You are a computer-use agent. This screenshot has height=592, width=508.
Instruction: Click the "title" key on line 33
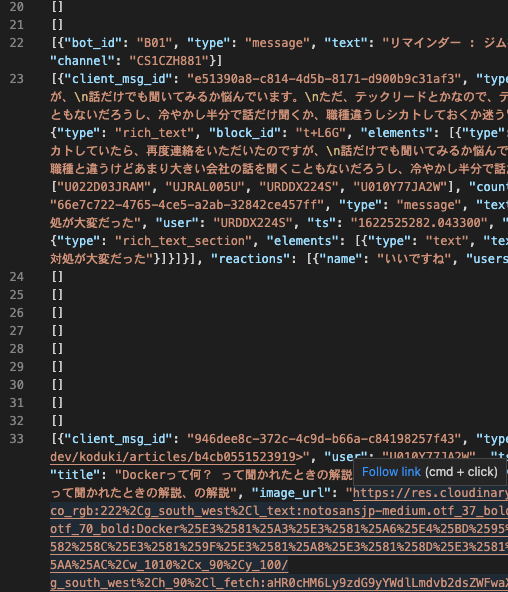tap(75, 475)
